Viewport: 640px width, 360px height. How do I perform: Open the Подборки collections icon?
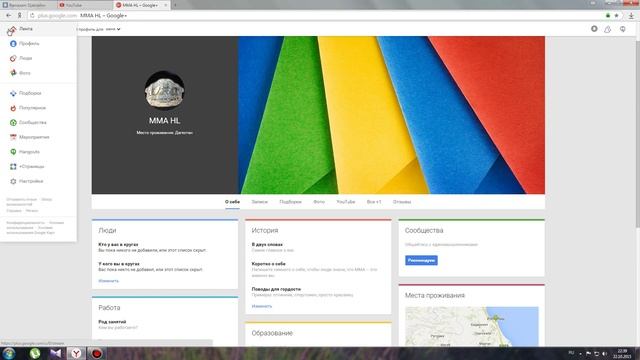[x=13, y=93]
